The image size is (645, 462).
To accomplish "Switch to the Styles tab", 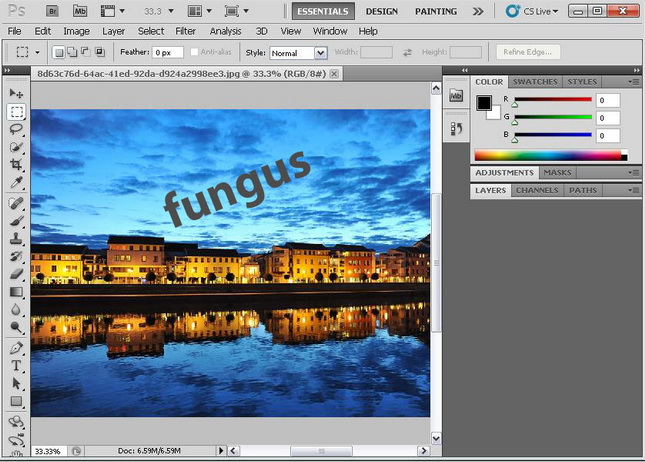I will point(582,82).
